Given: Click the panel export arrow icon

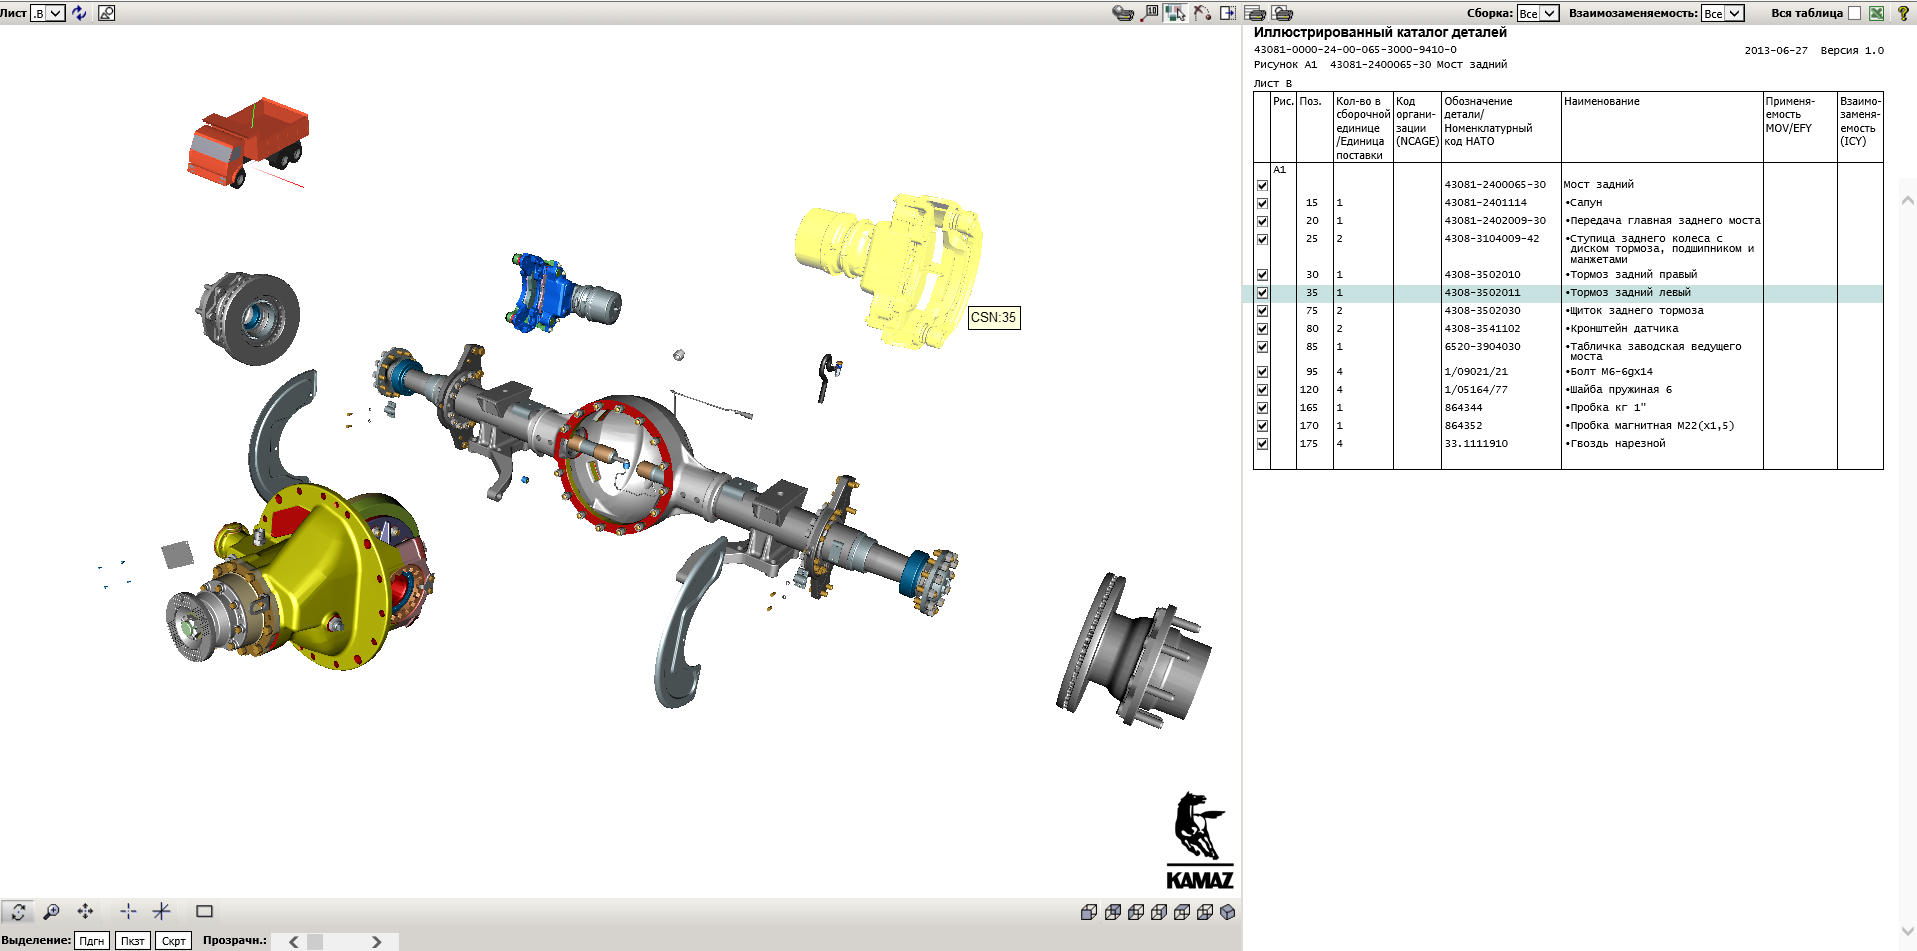Looking at the screenshot, I should click(x=1228, y=13).
